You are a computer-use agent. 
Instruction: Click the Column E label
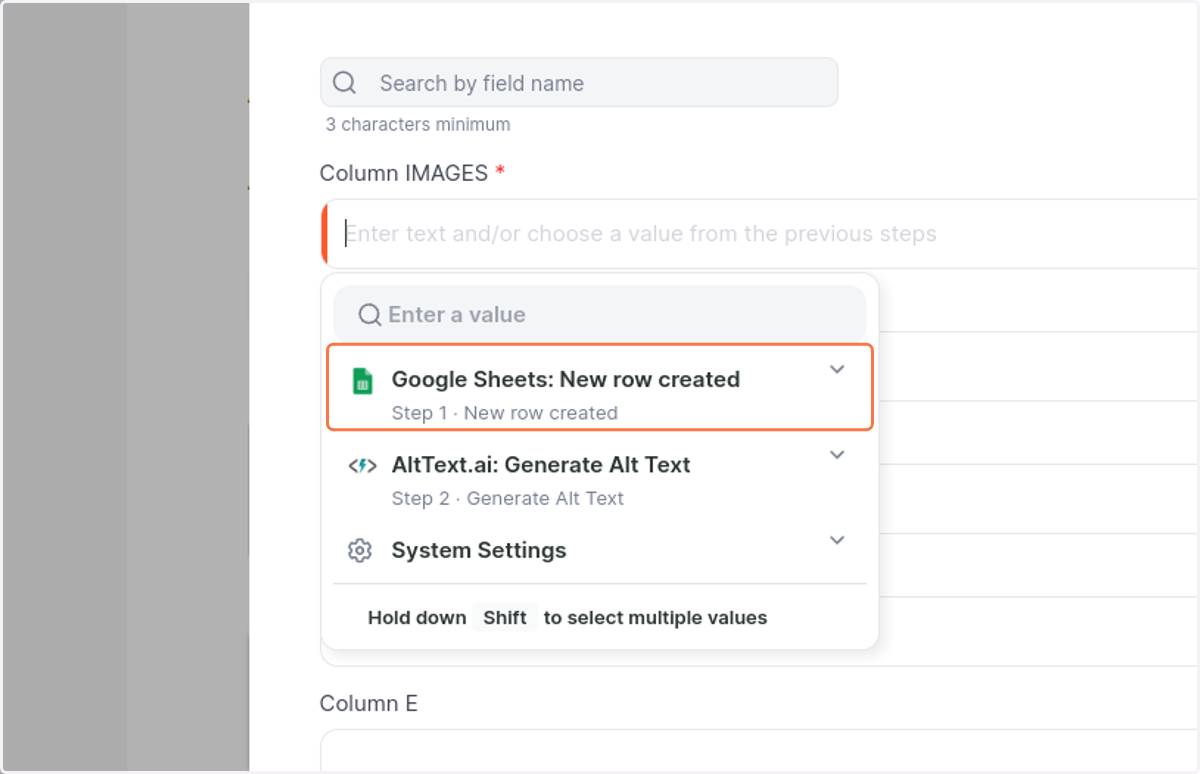click(369, 703)
